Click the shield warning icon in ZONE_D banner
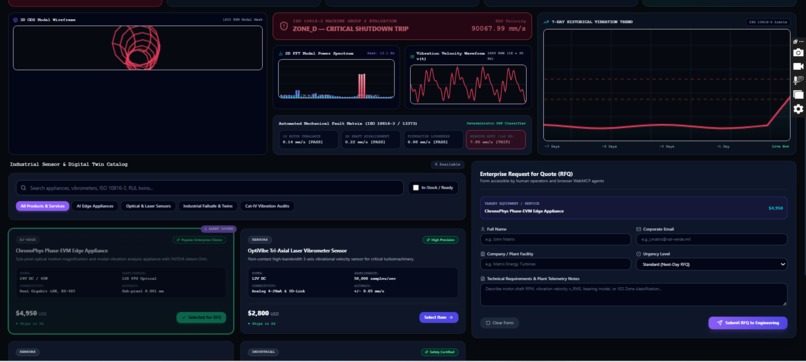The image size is (806, 362). (x=284, y=26)
